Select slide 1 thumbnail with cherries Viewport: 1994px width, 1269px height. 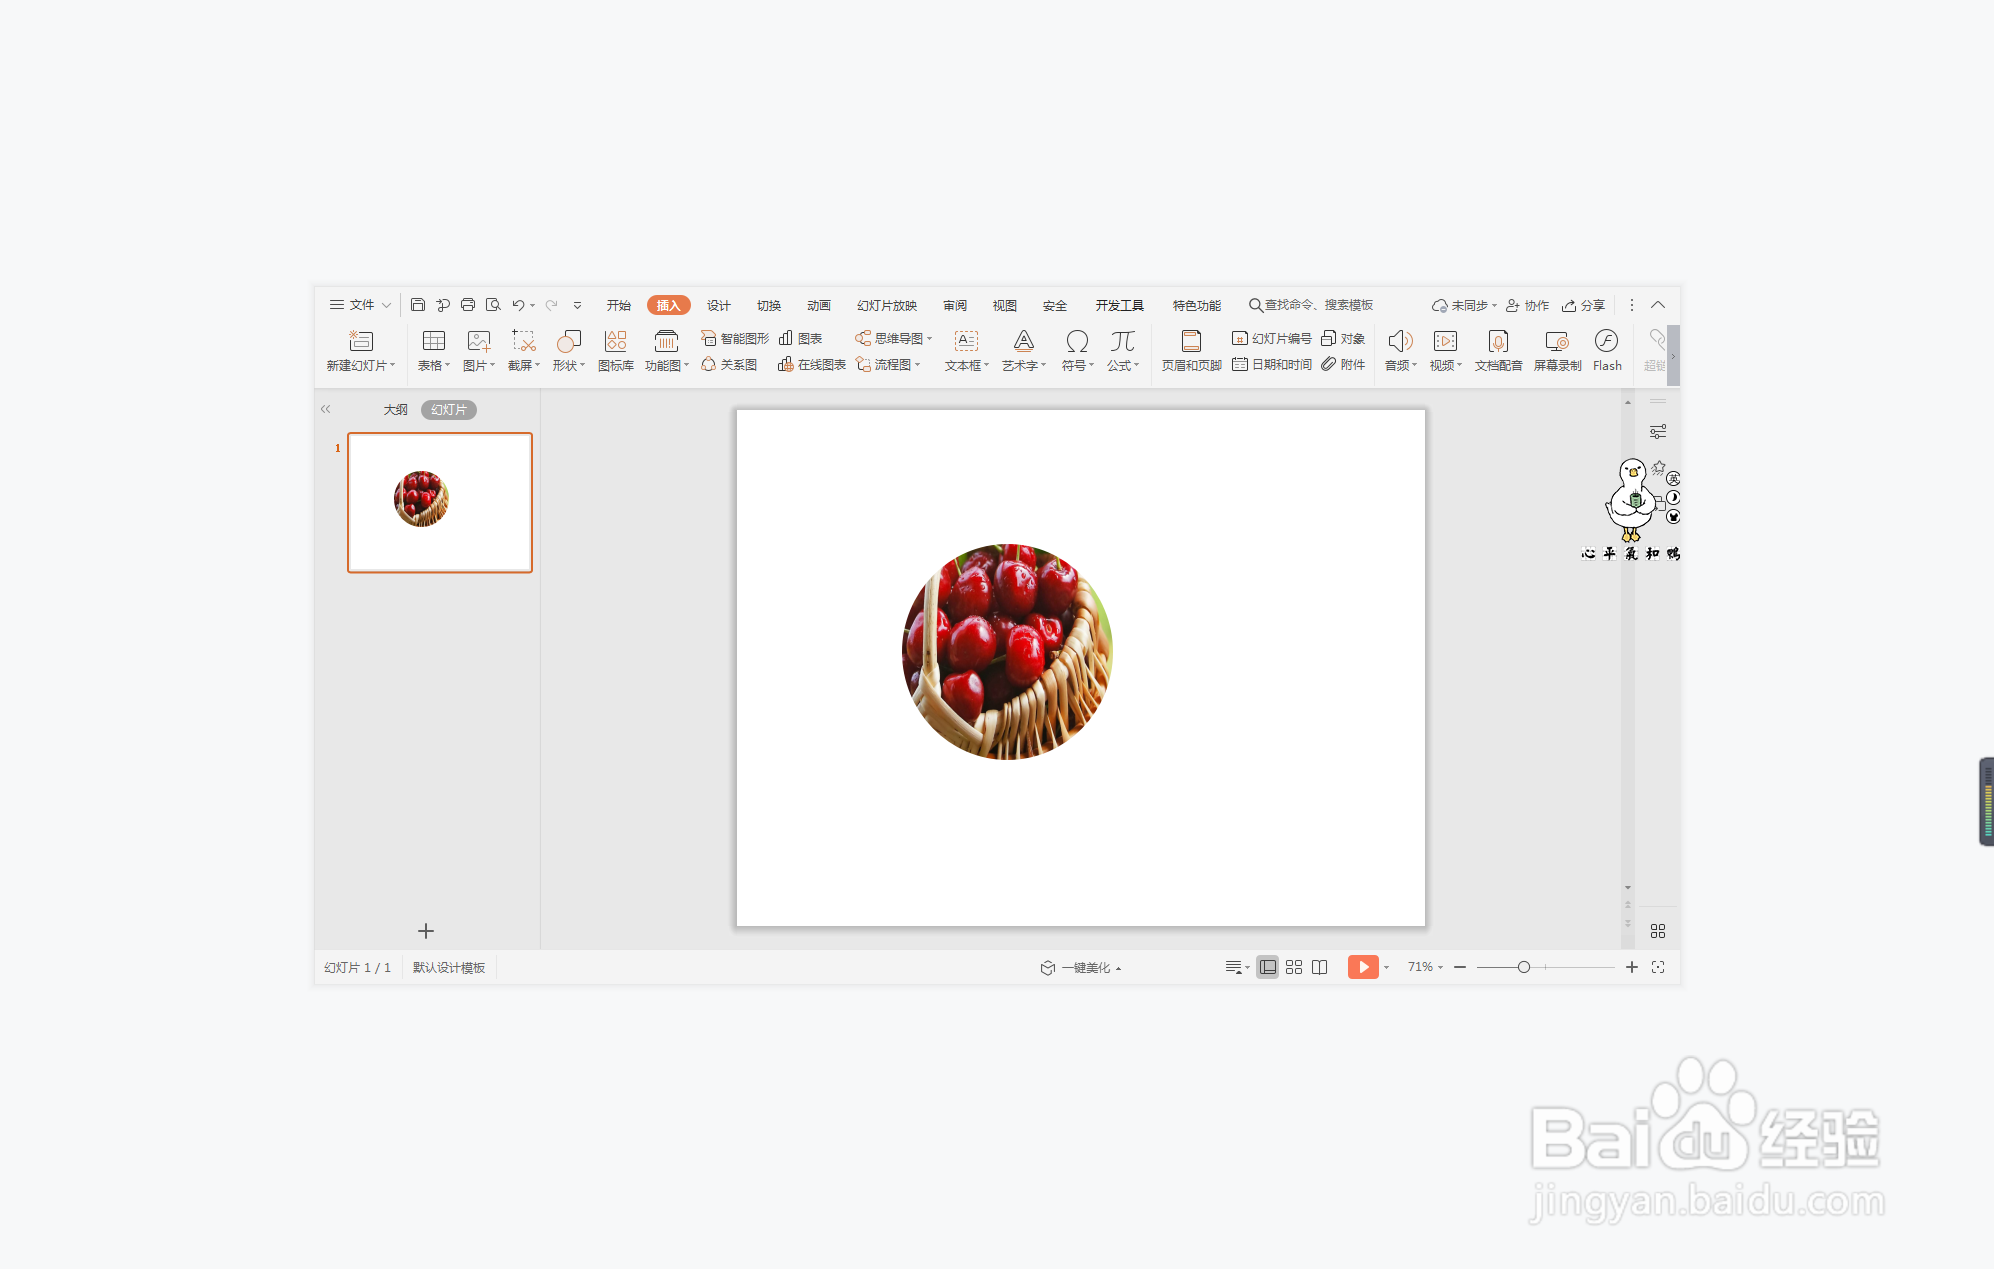[x=439, y=502]
